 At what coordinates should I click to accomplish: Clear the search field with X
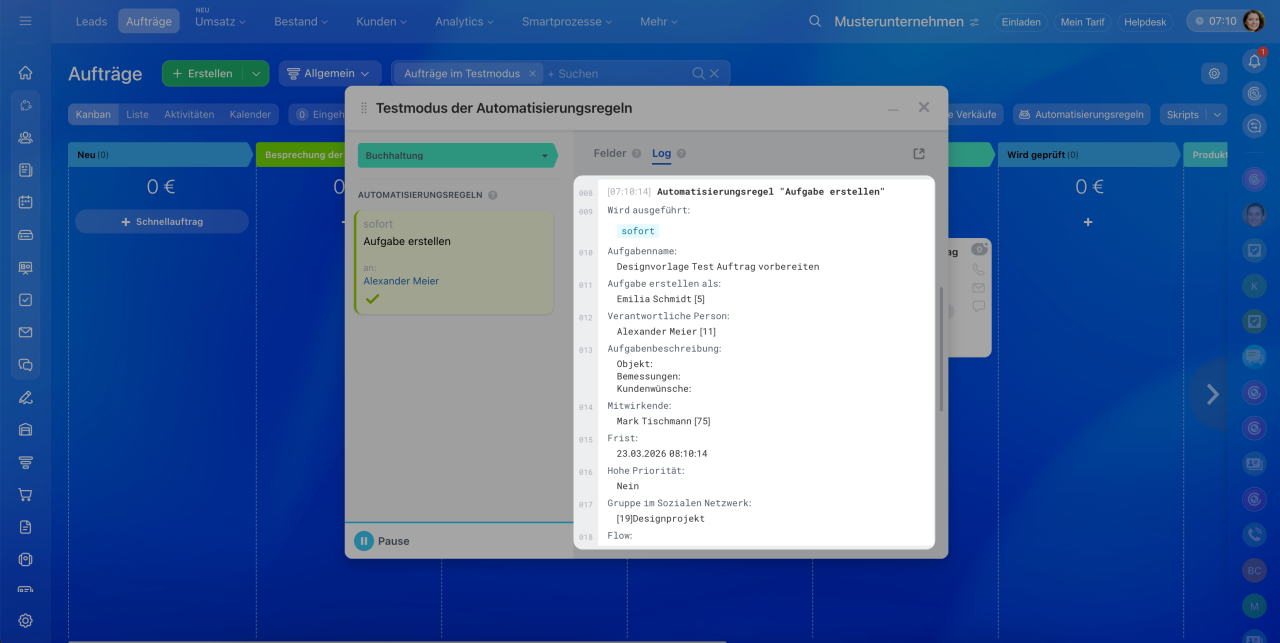click(x=714, y=73)
